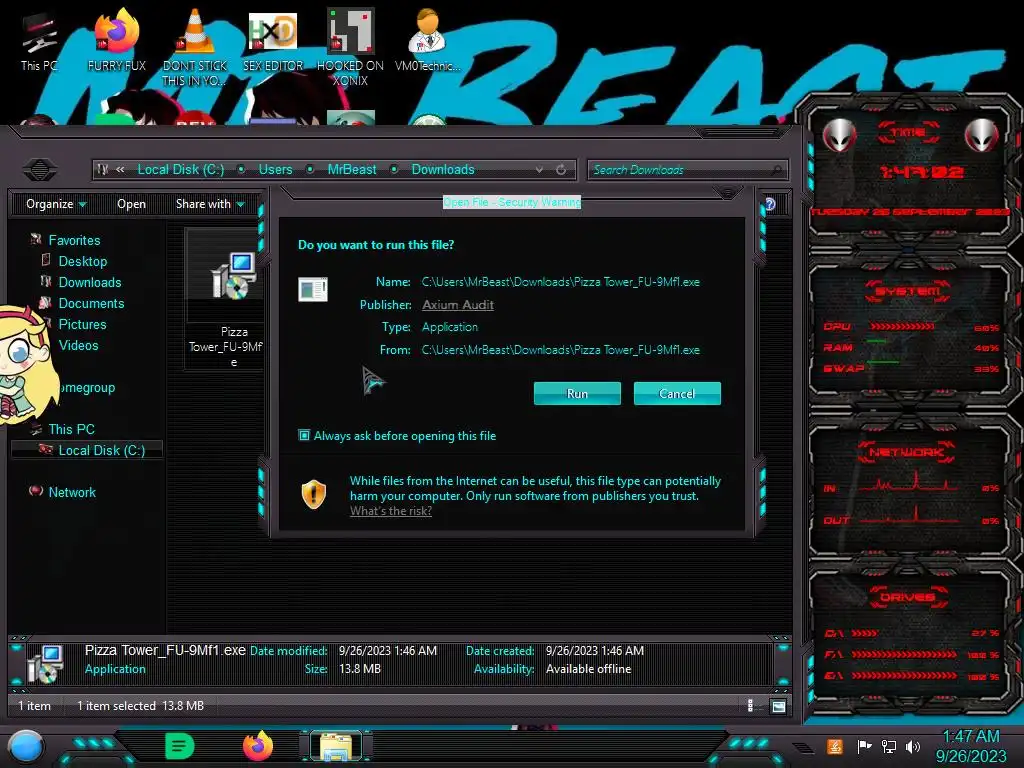
Task: Click the details pane Pizza Tower file icon
Action: pyautogui.click(x=45, y=664)
